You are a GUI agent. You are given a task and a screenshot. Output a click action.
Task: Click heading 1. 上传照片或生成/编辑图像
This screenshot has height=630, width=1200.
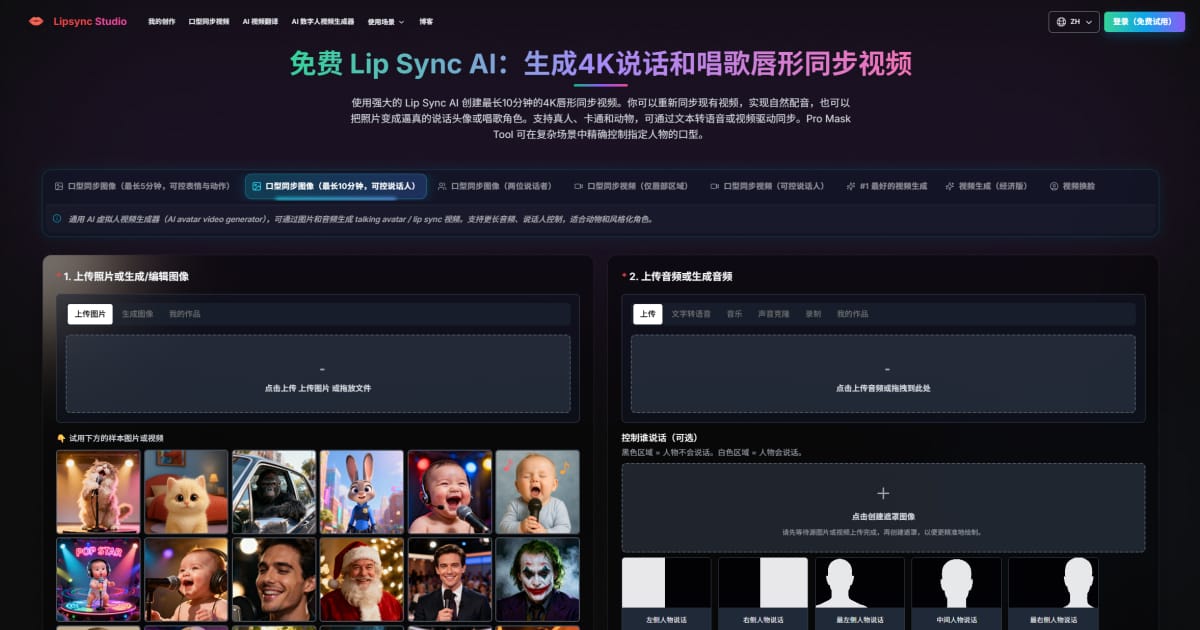126,276
